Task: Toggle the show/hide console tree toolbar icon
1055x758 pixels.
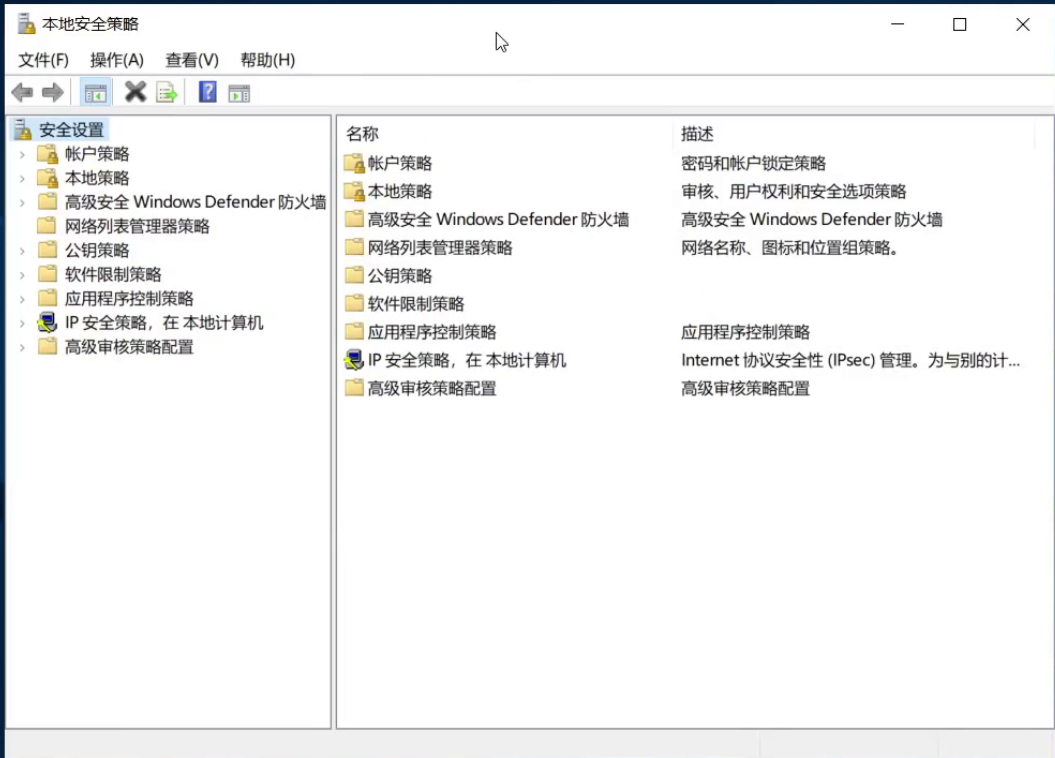Action: click(x=95, y=93)
